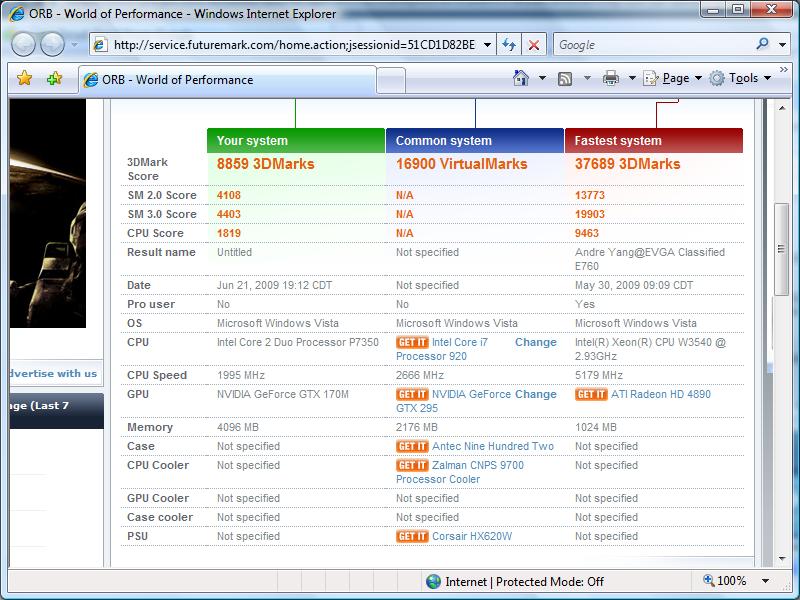
Task: Click the Andre Yang@EVGA Classified E760 result name
Action: 650,259
